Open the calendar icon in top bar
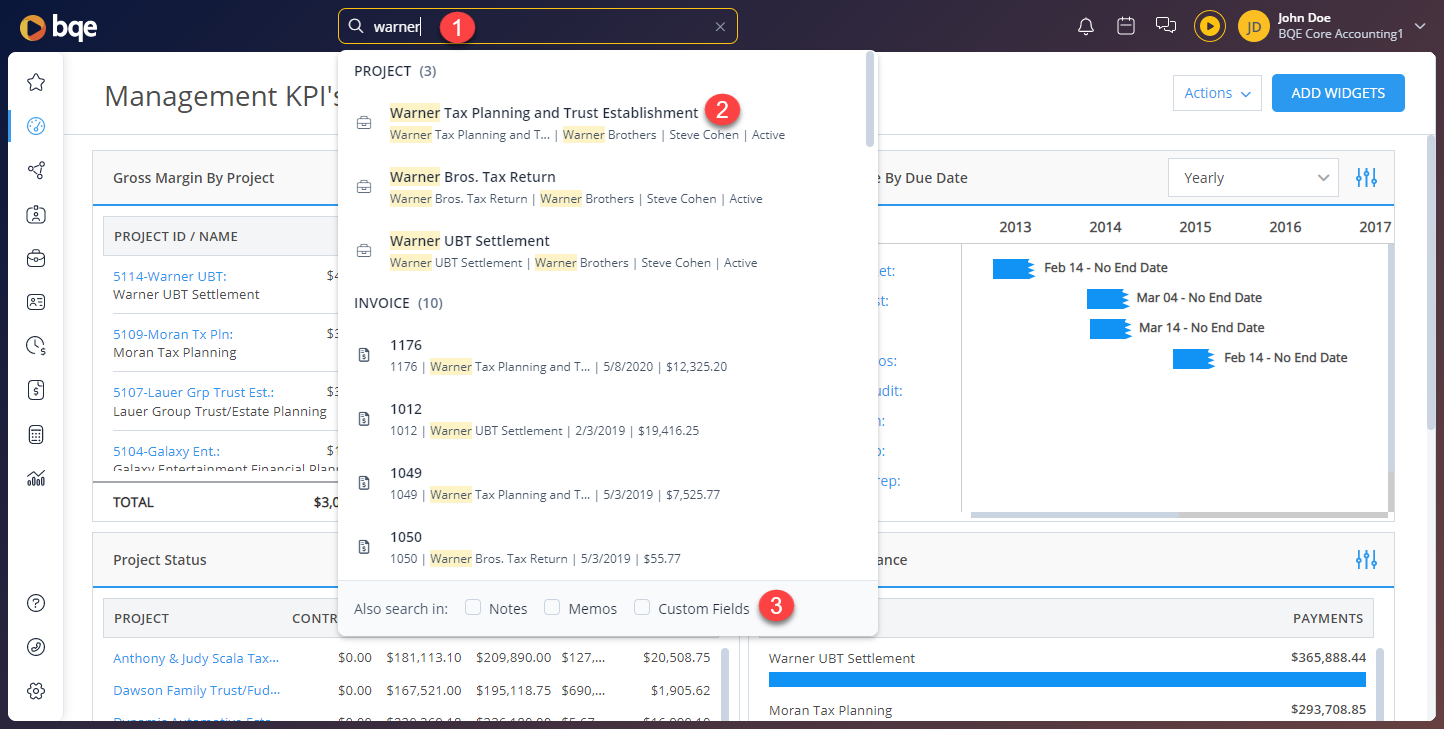The image size is (1444, 729). 1126,26
